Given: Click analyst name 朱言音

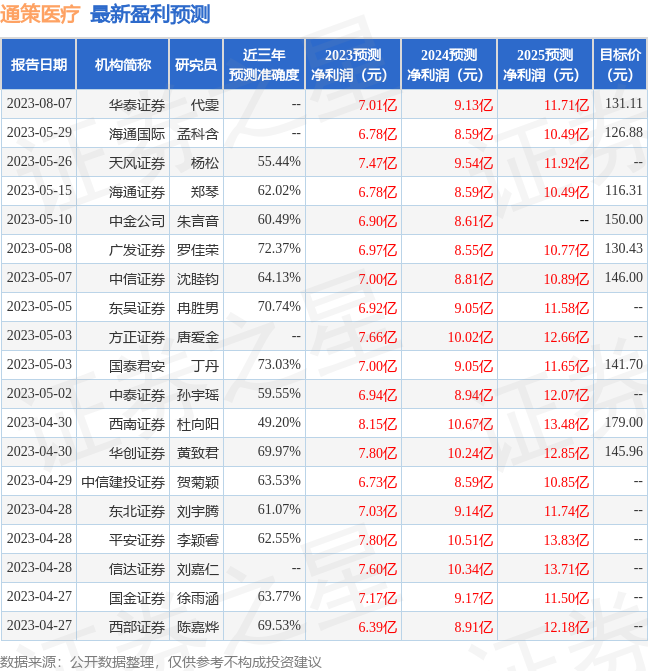Looking at the screenshot, I should point(198,221).
